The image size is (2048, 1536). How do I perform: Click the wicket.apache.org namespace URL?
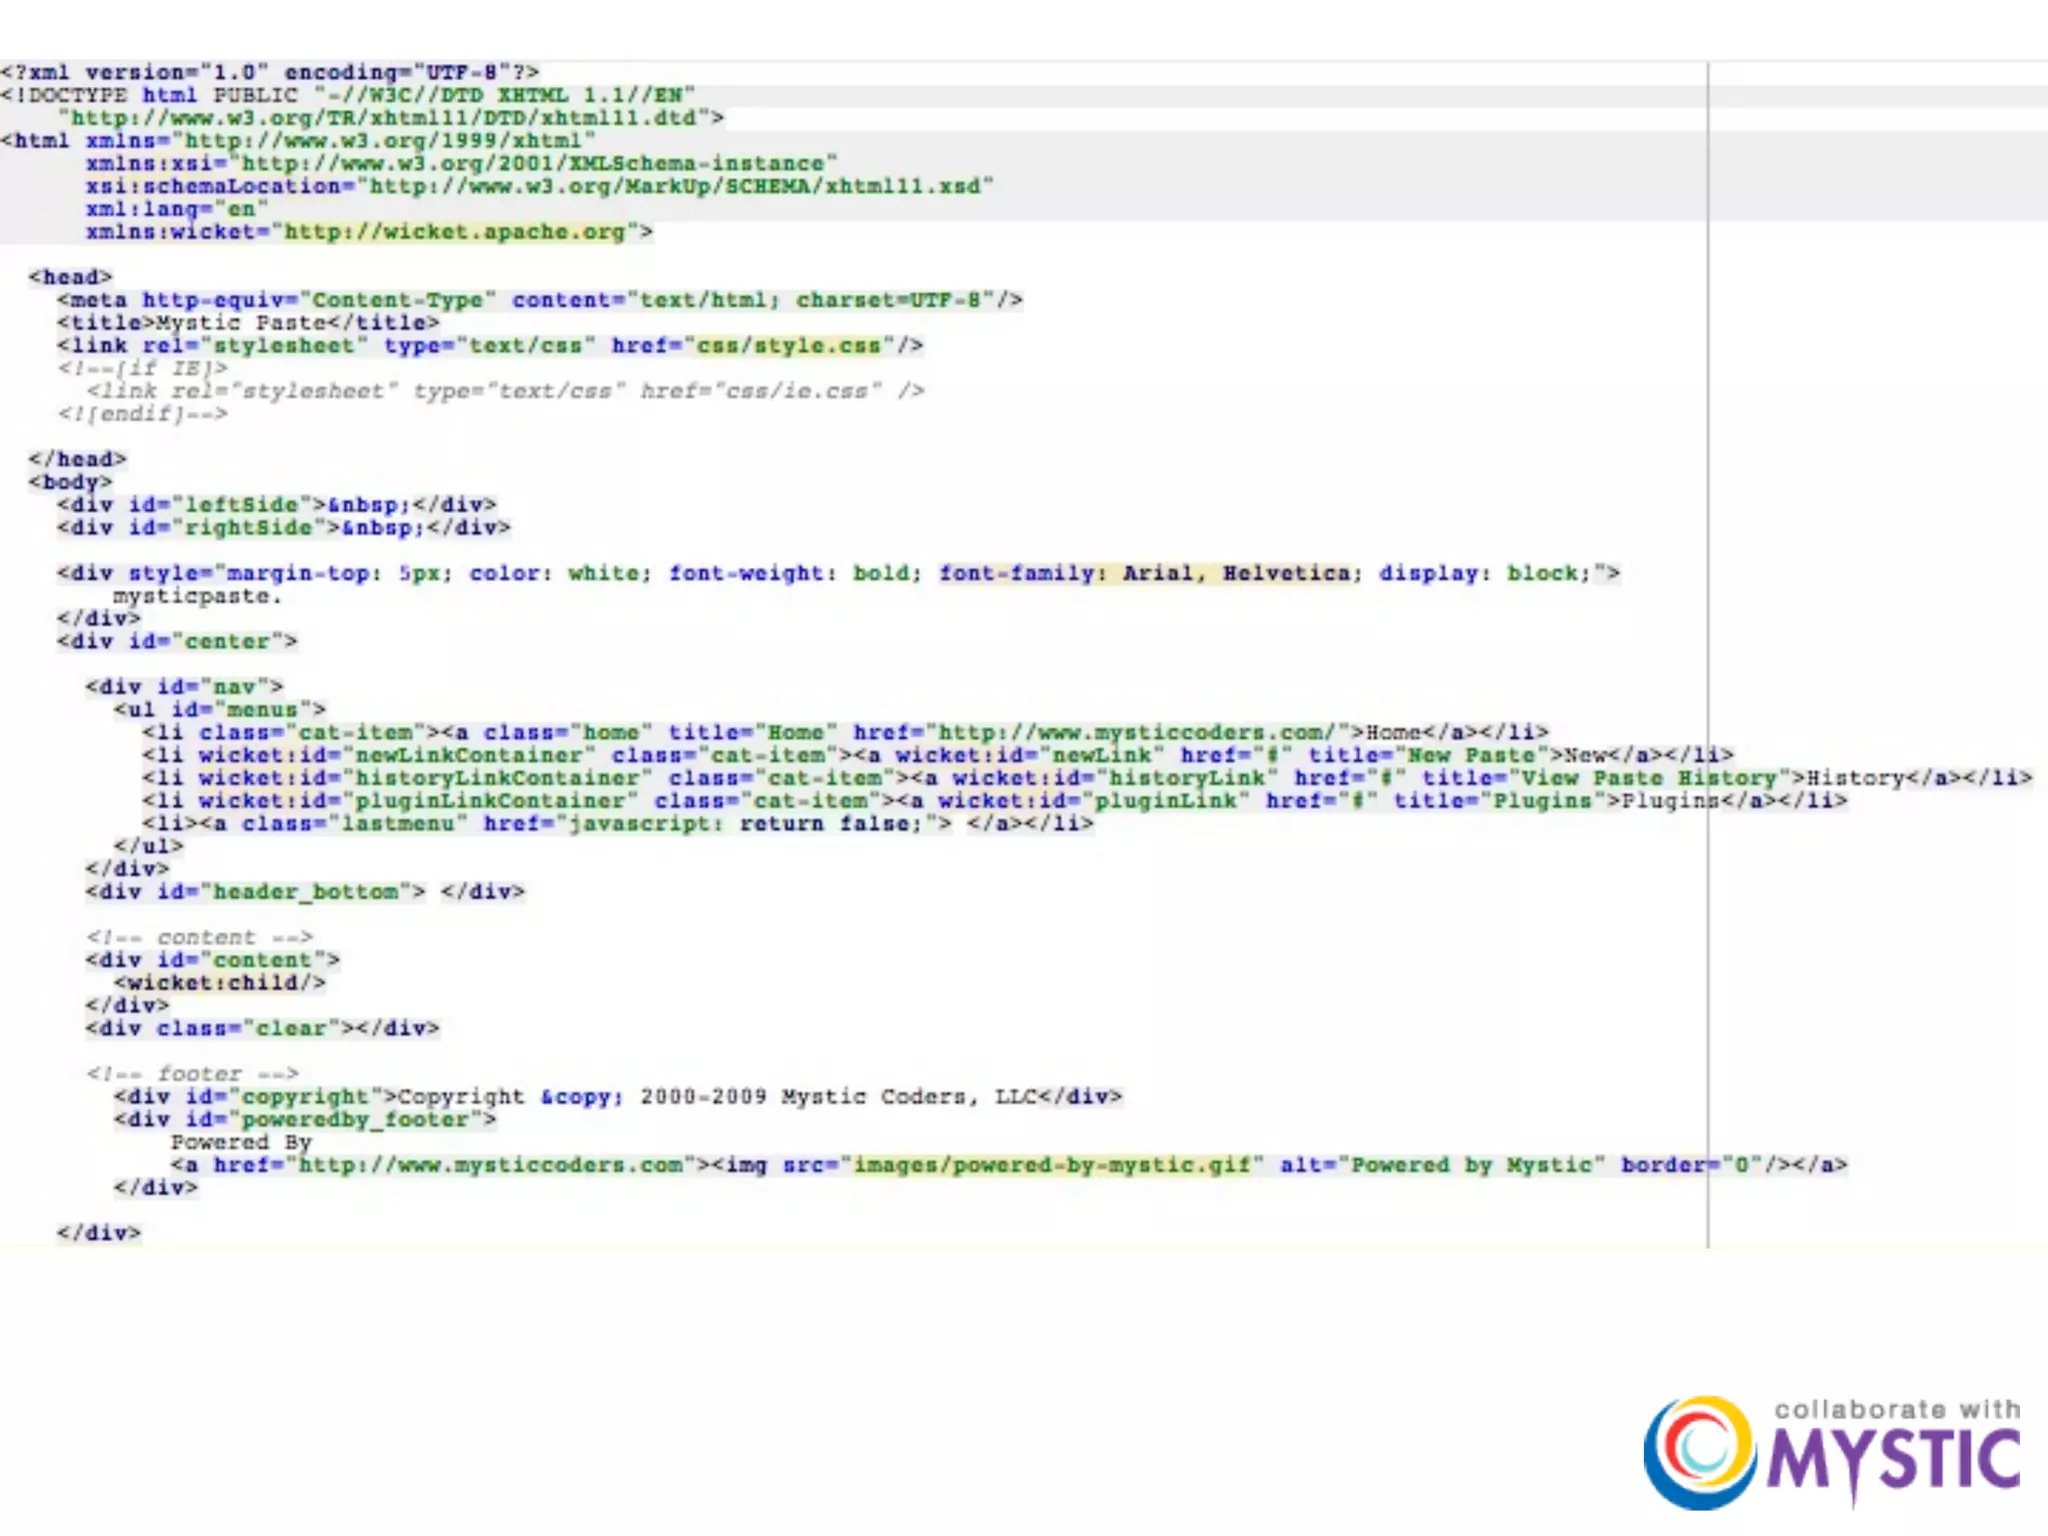pos(455,232)
